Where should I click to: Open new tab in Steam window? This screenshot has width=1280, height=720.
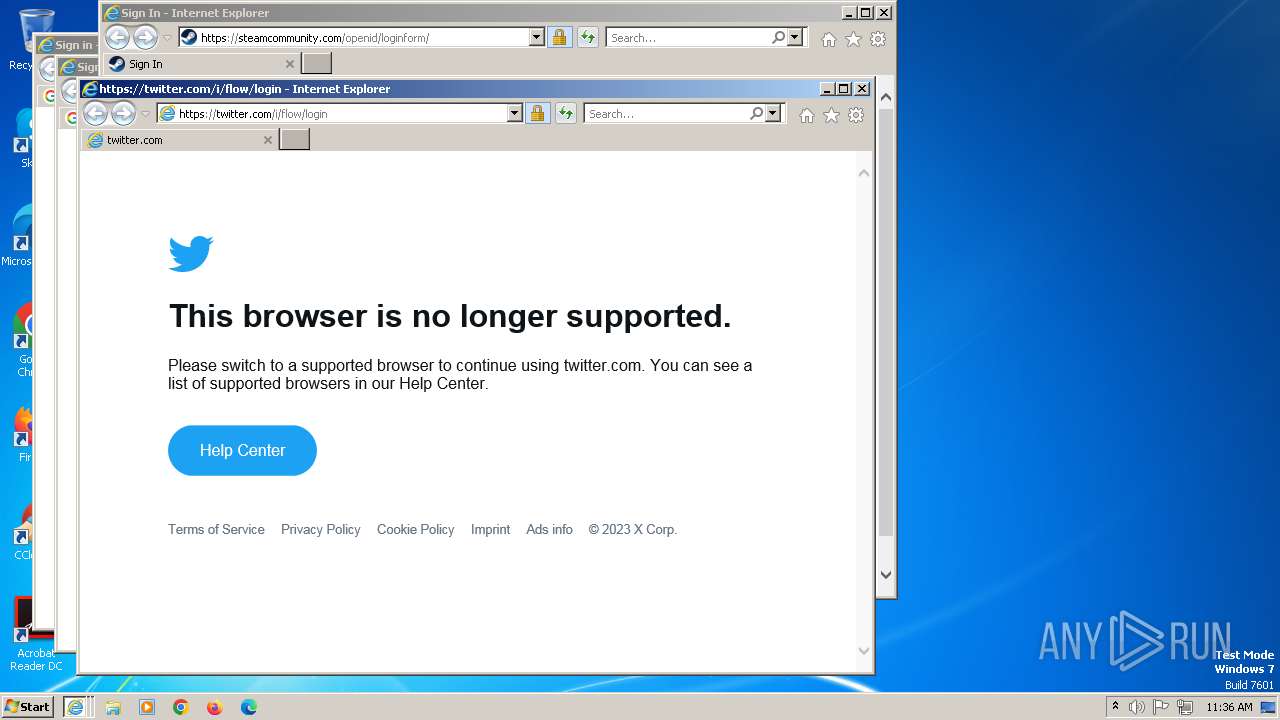pos(316,64)
